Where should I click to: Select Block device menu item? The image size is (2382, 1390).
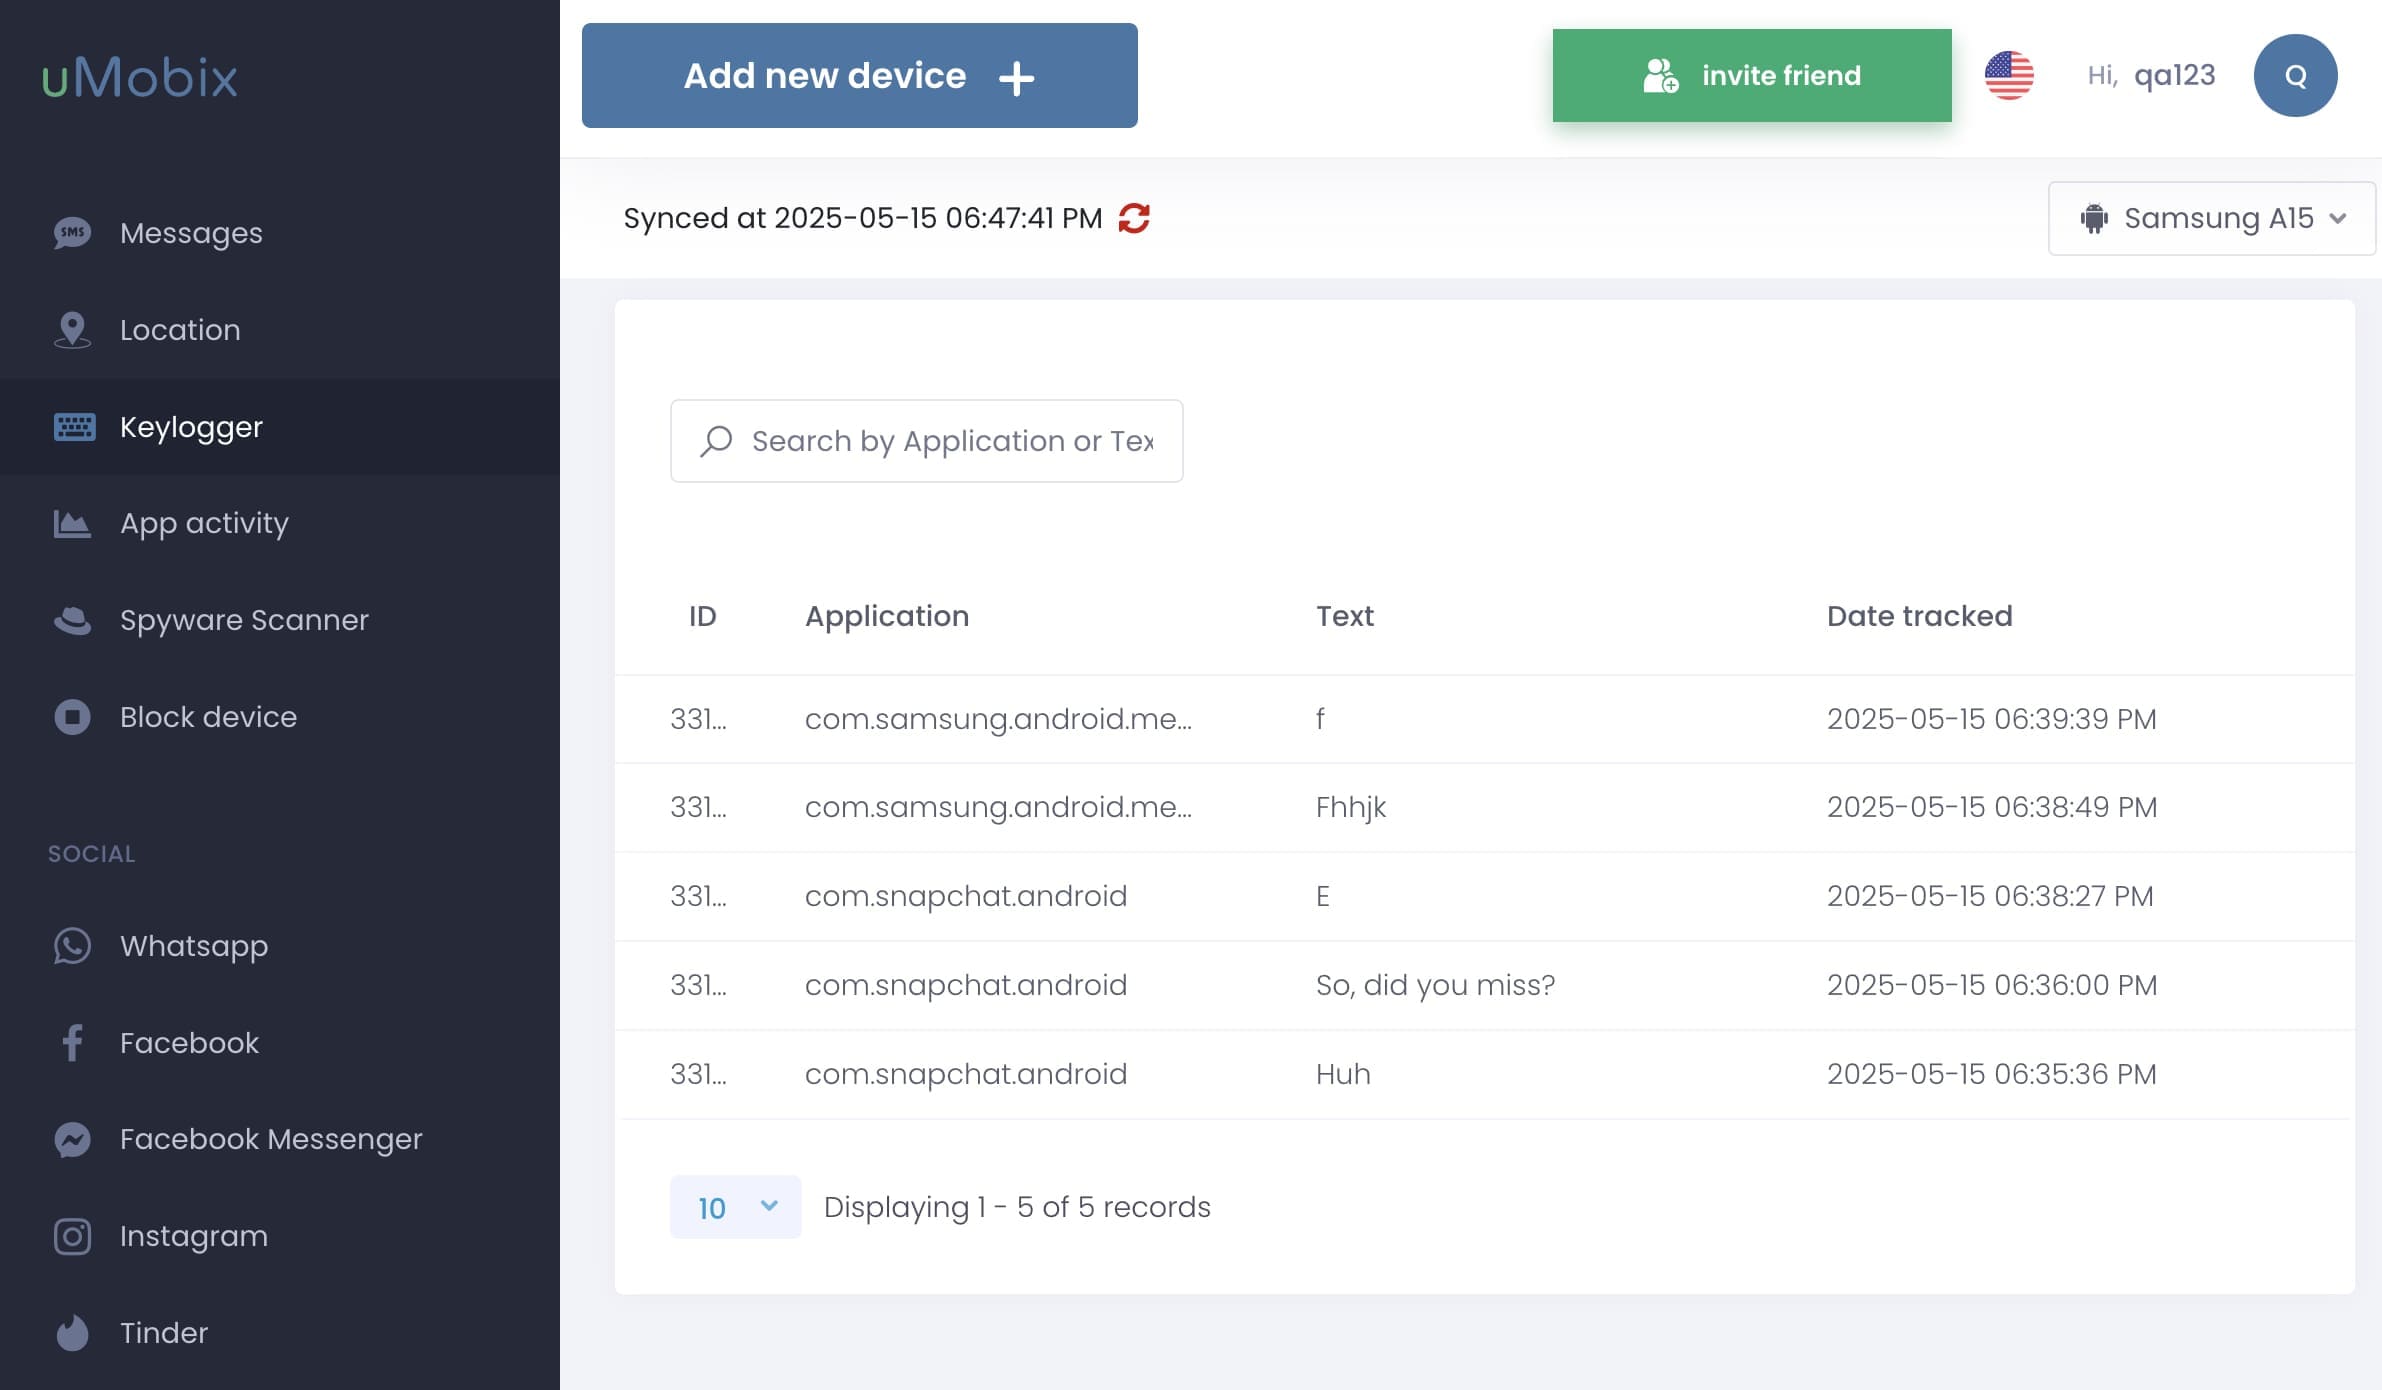click(208, 717)
